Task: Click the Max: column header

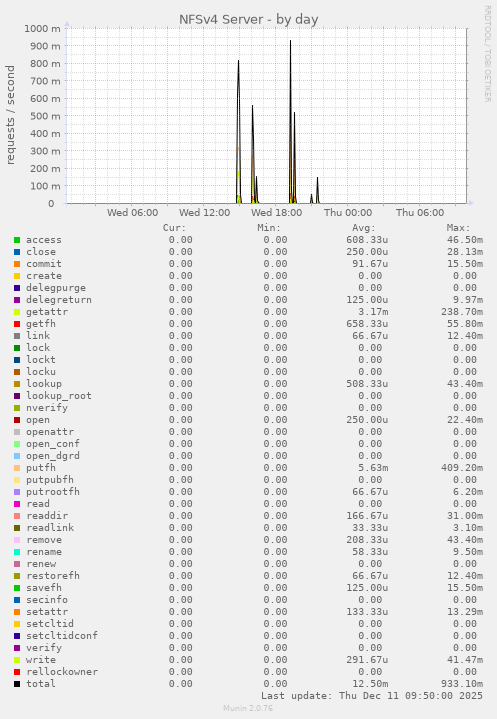Action: (458, 228)
